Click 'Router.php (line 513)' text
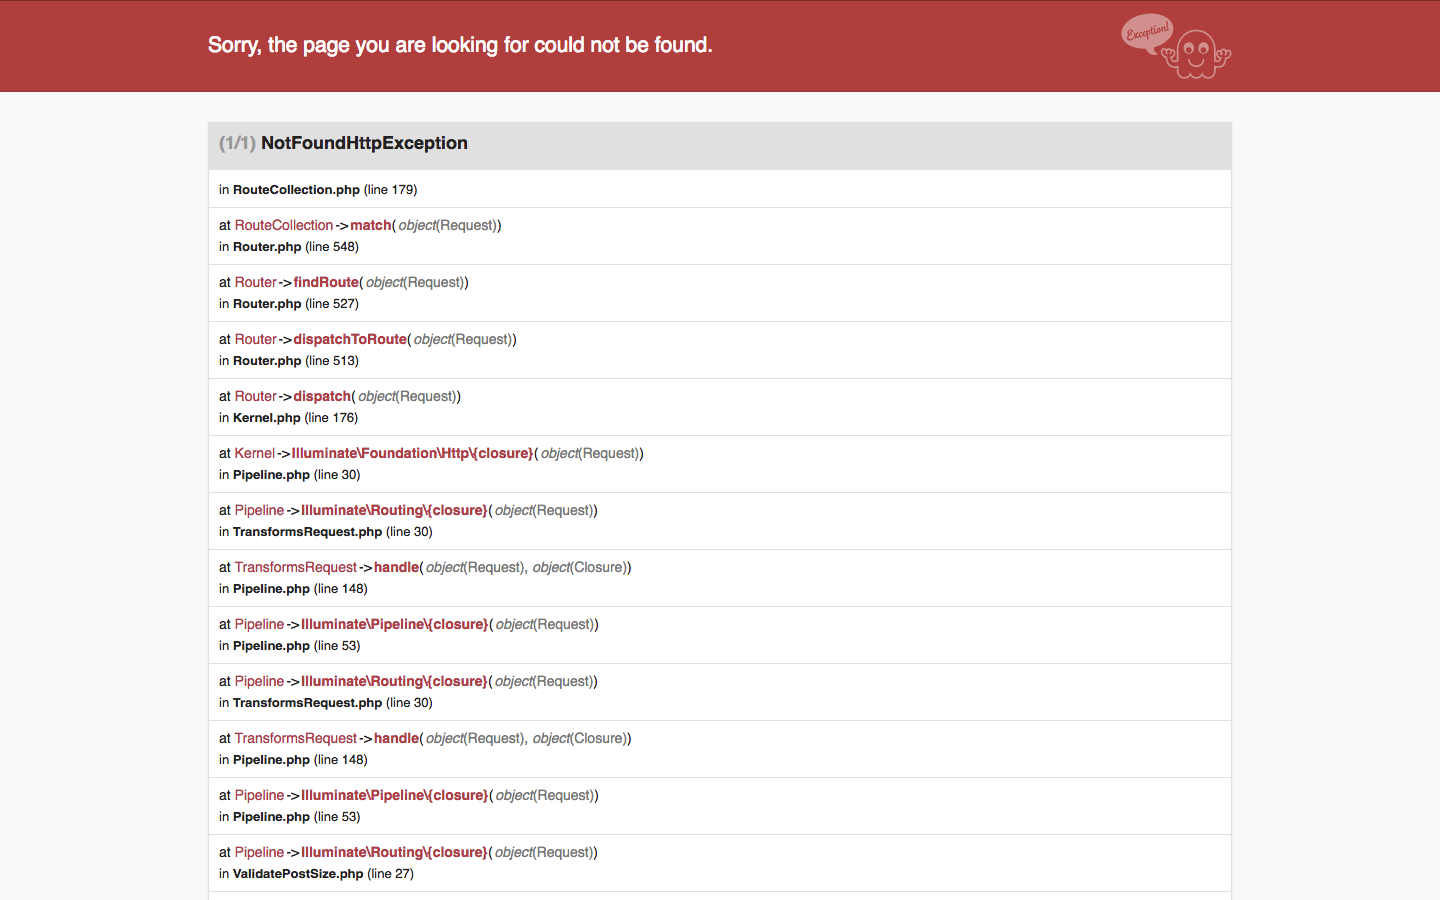 point(296,361)
